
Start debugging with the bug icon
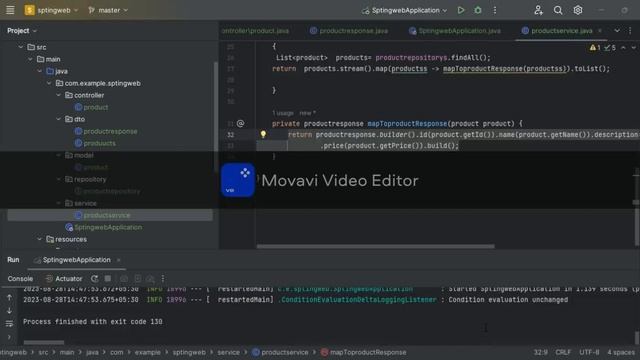tap(478, 10)
